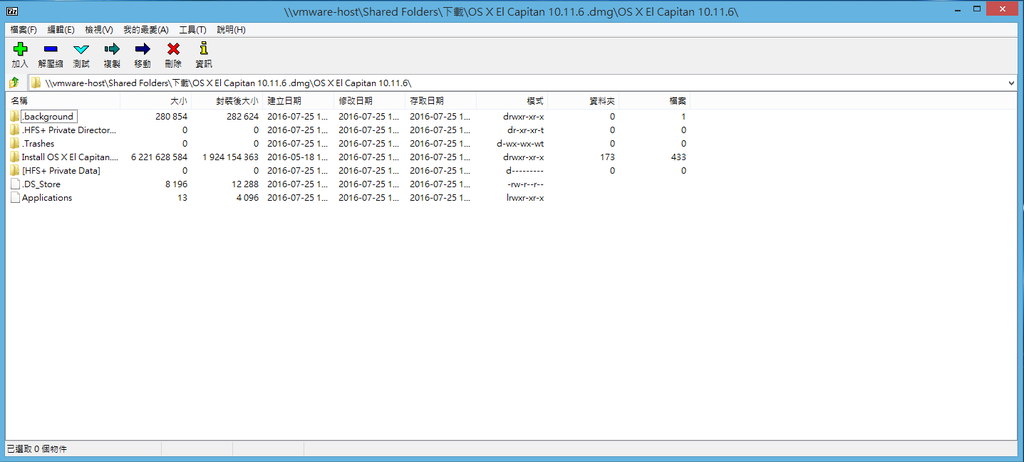Click the .background folder icon
The height and width of the screenshot is (462, 1024).
[x=15, y=116]
